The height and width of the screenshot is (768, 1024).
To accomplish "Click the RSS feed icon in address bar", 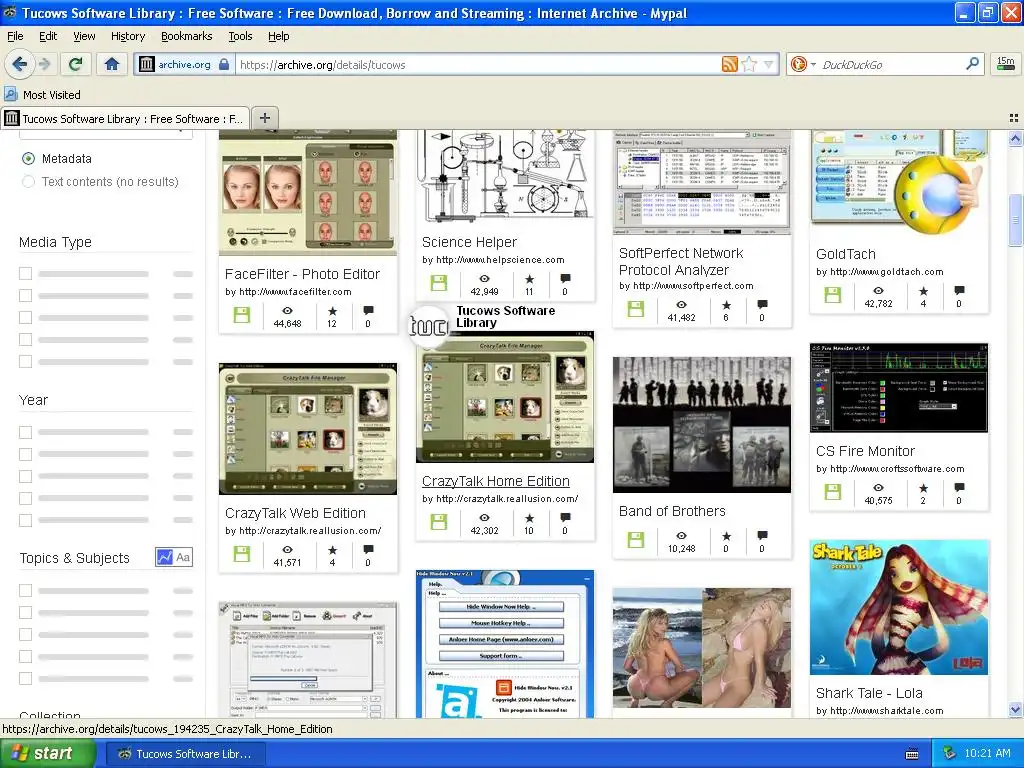I will coord(729,64).
